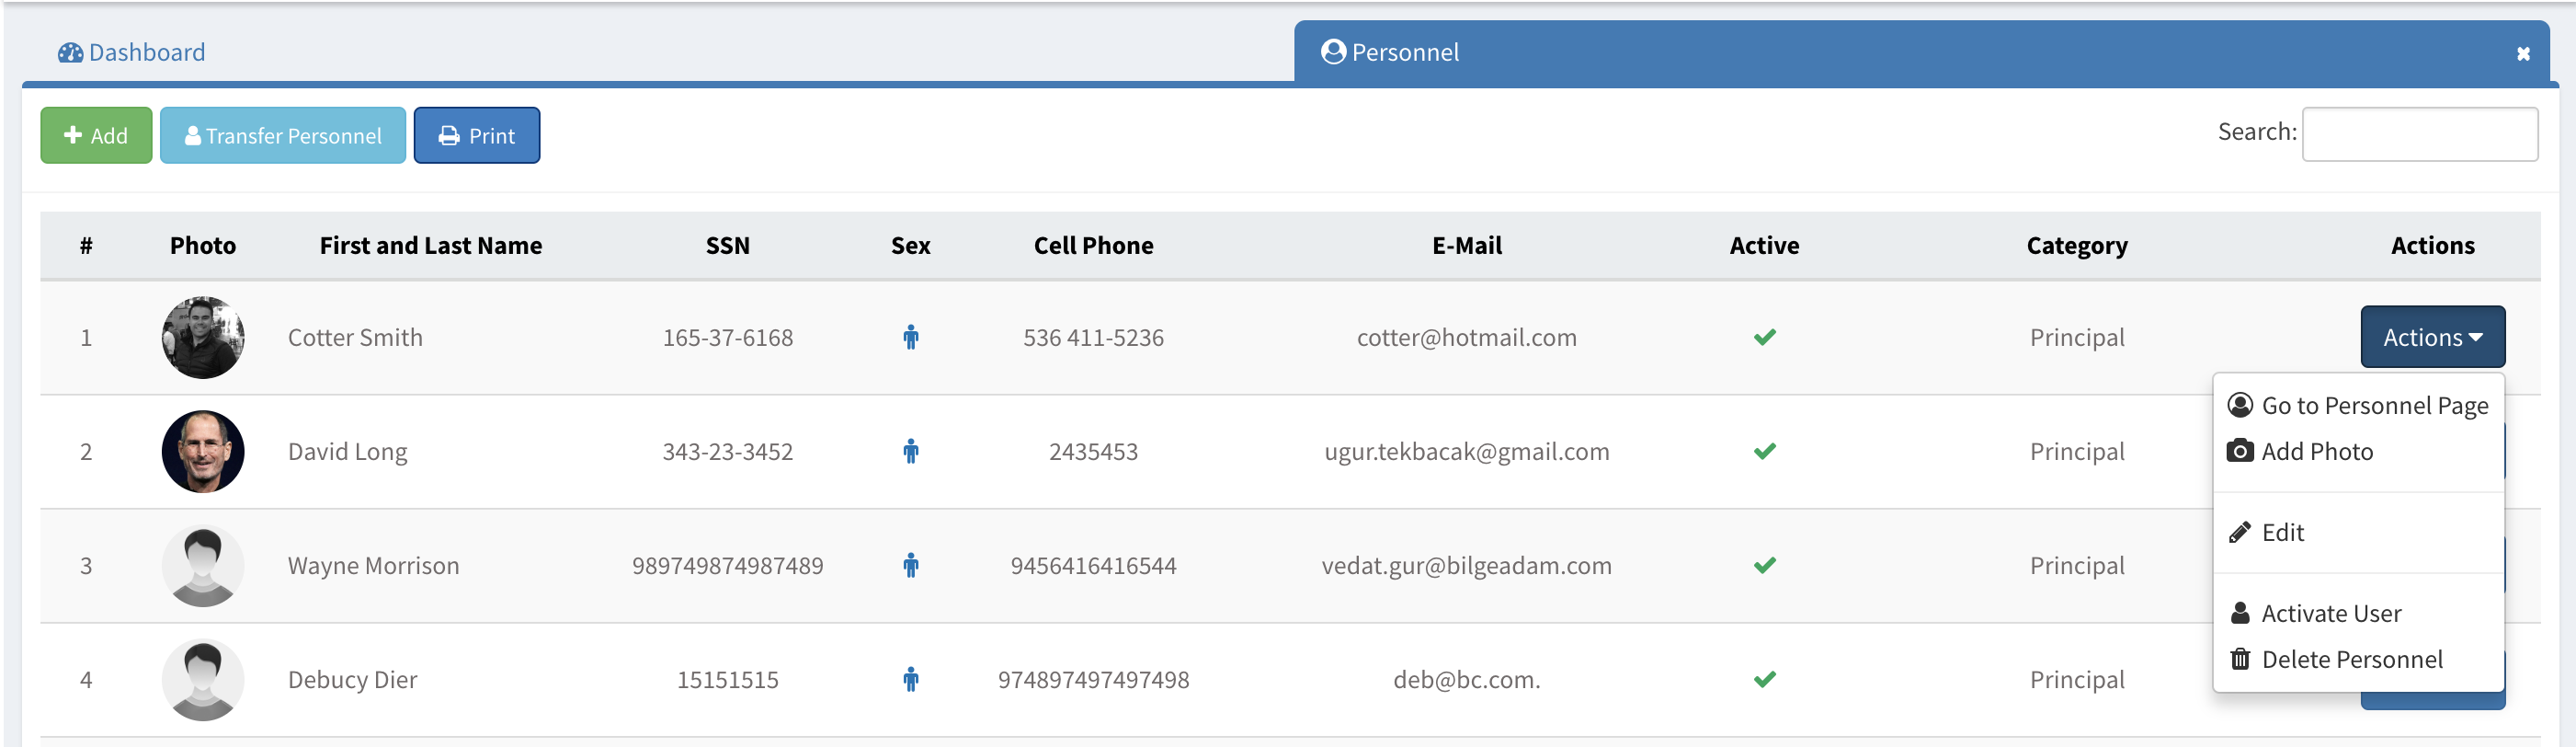Print the personnel list
The width and height of the screenshot is (2576, 747).
pyautogui.click(x=477, y=136)
